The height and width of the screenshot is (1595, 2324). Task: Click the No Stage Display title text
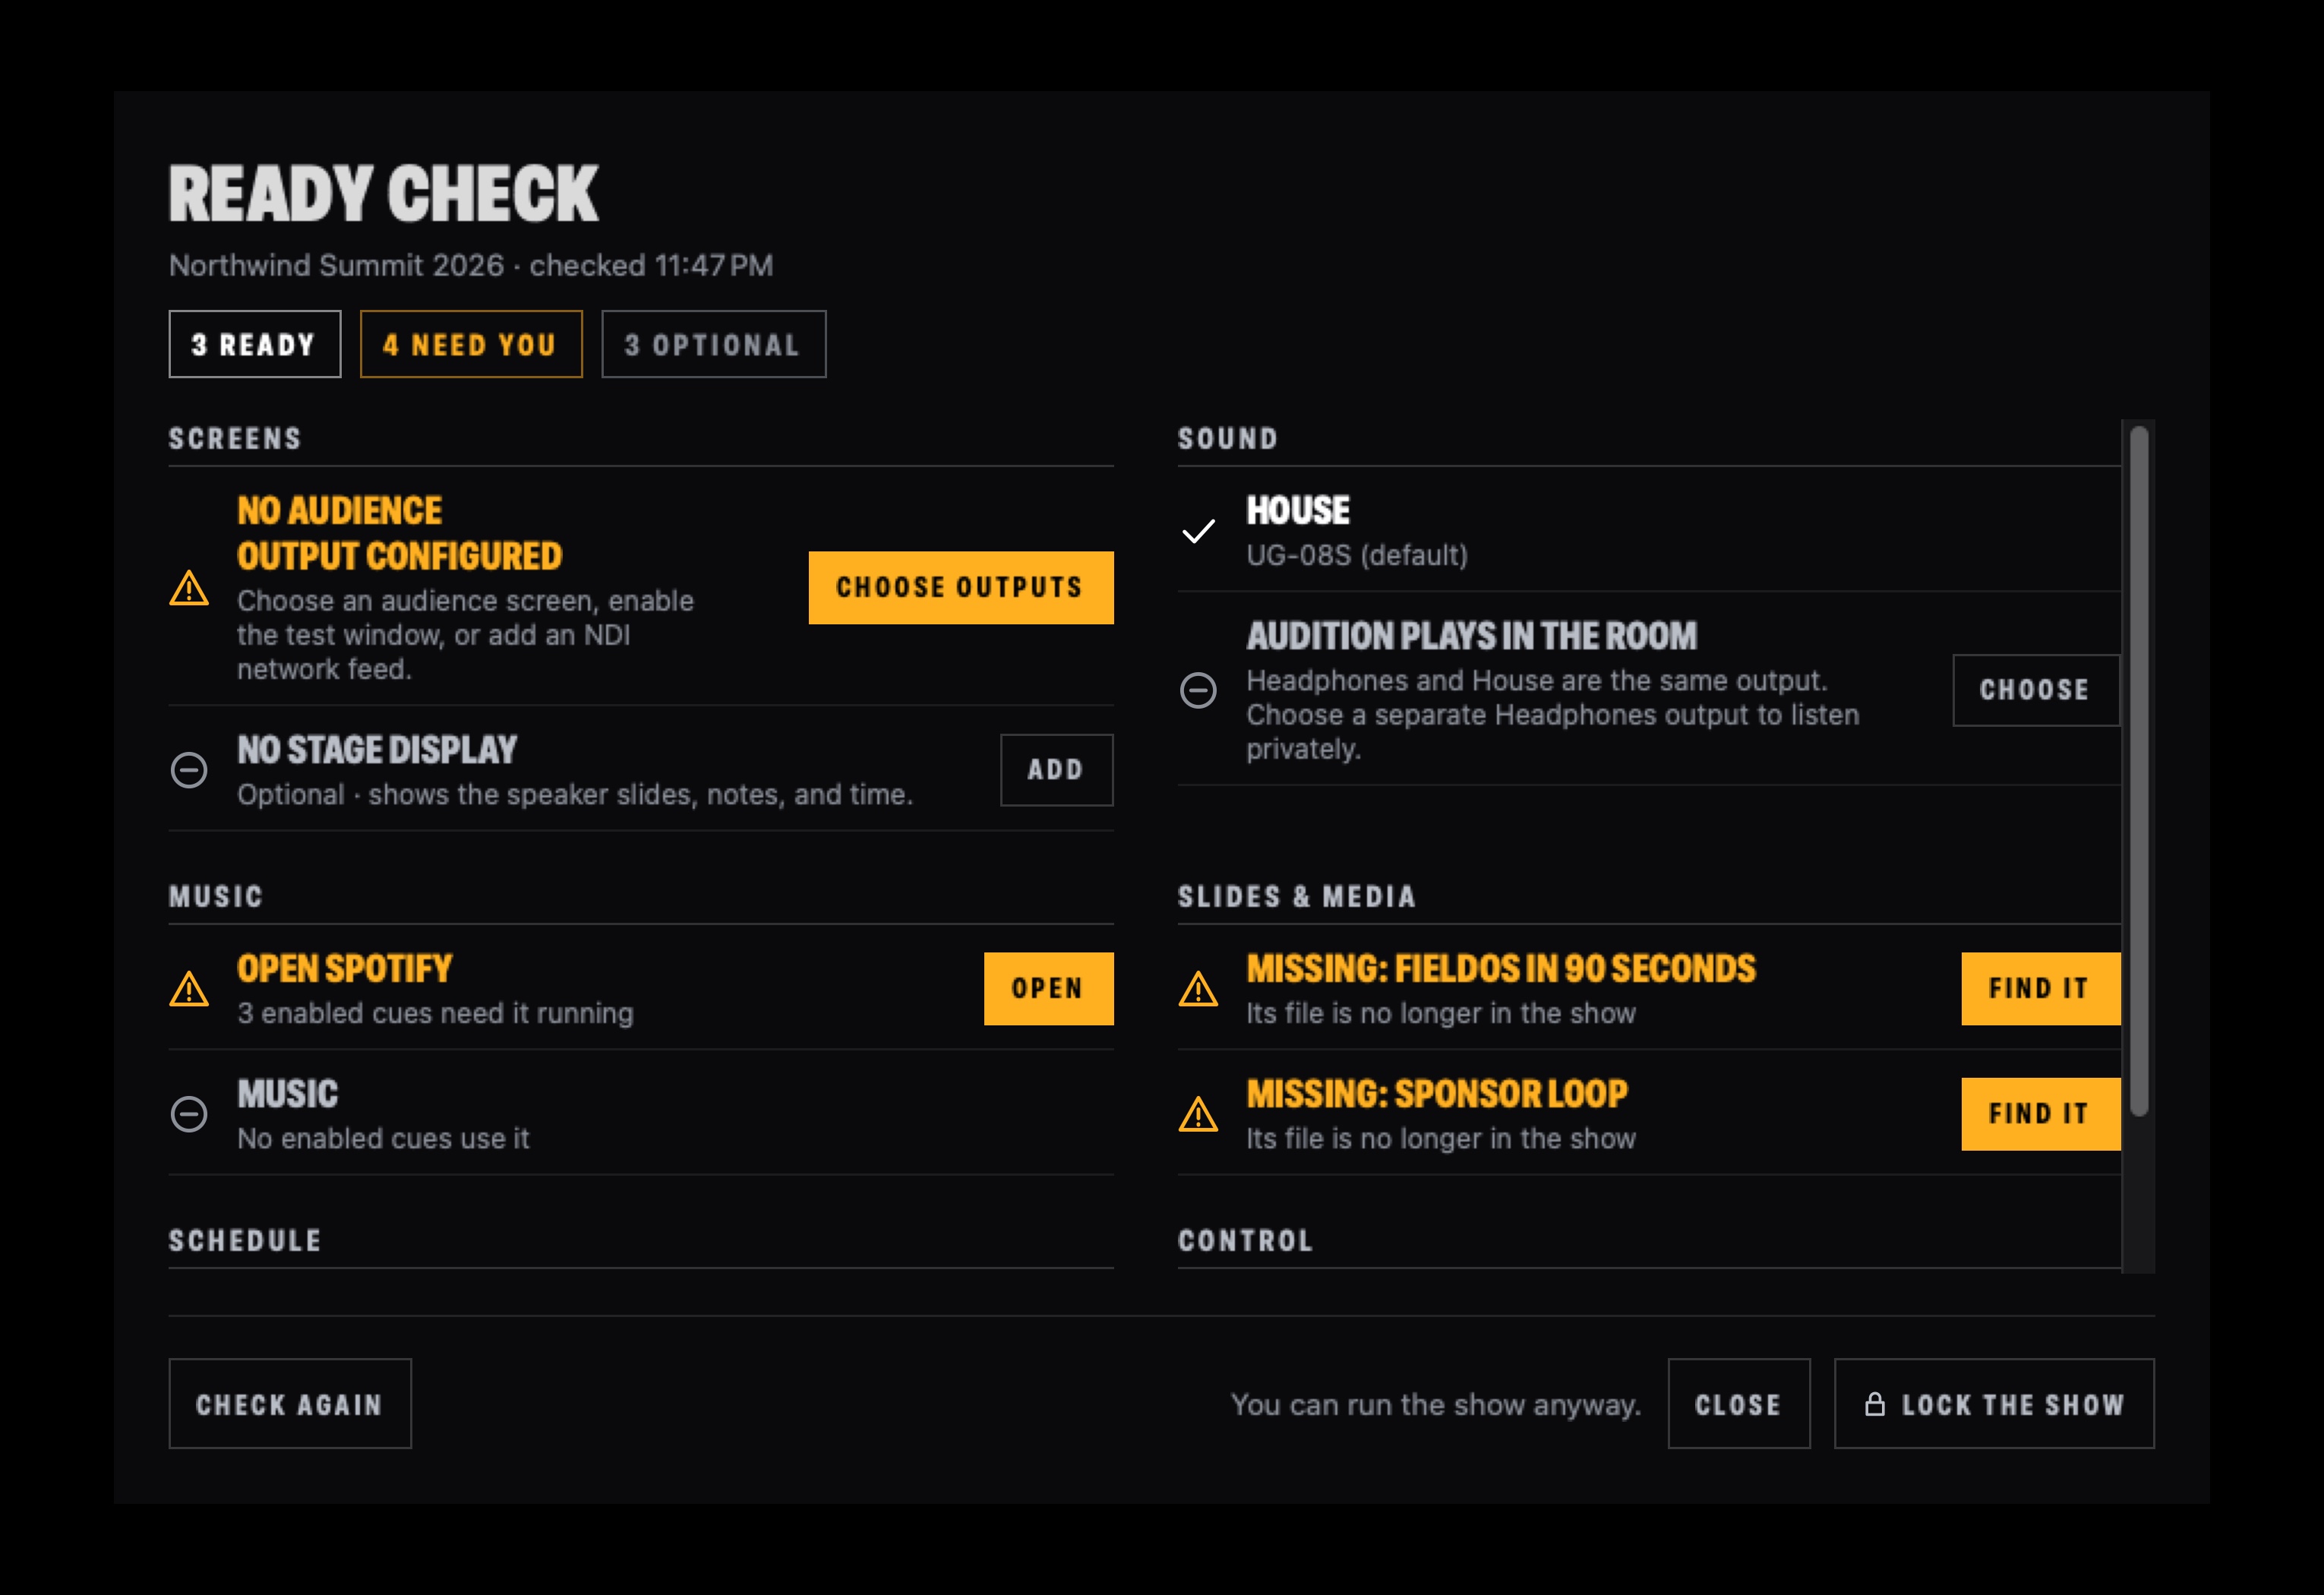click(x=377, y=750)
